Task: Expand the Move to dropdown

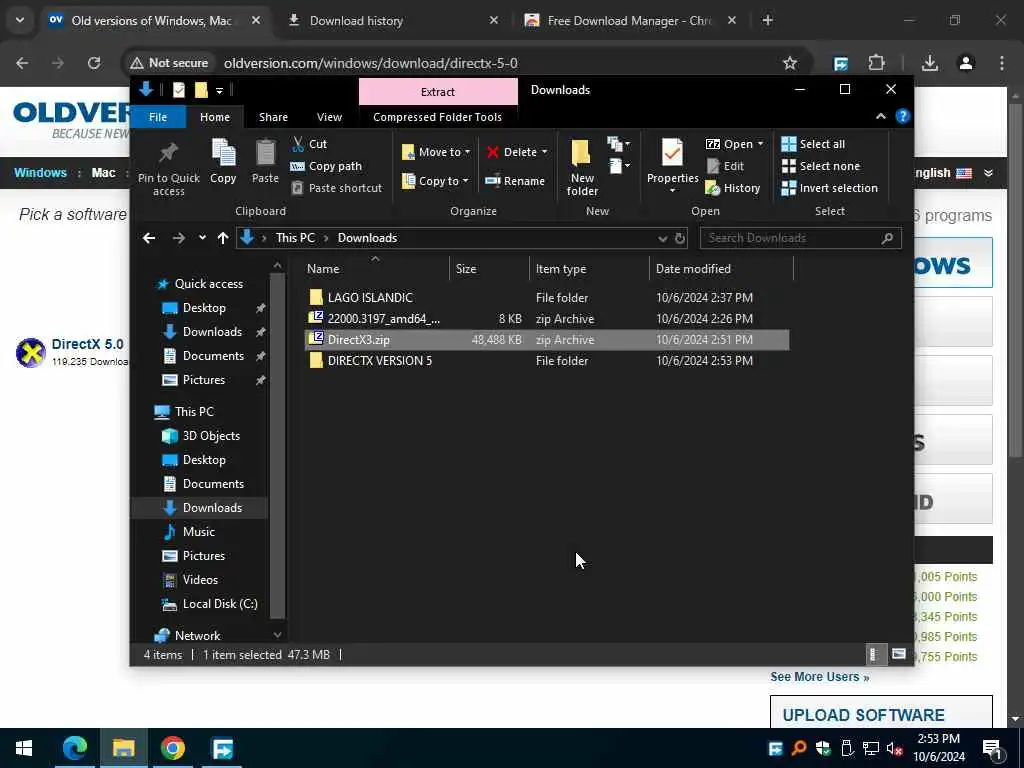Action: point(467,152)
